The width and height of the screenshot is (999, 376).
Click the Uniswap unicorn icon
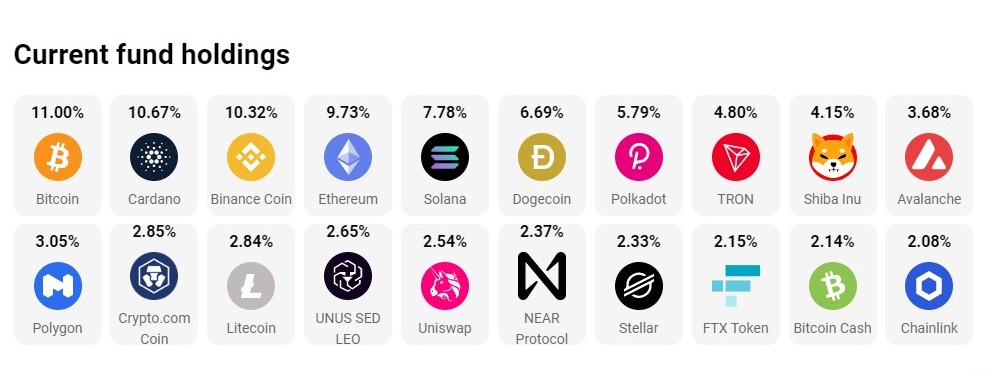445,286
